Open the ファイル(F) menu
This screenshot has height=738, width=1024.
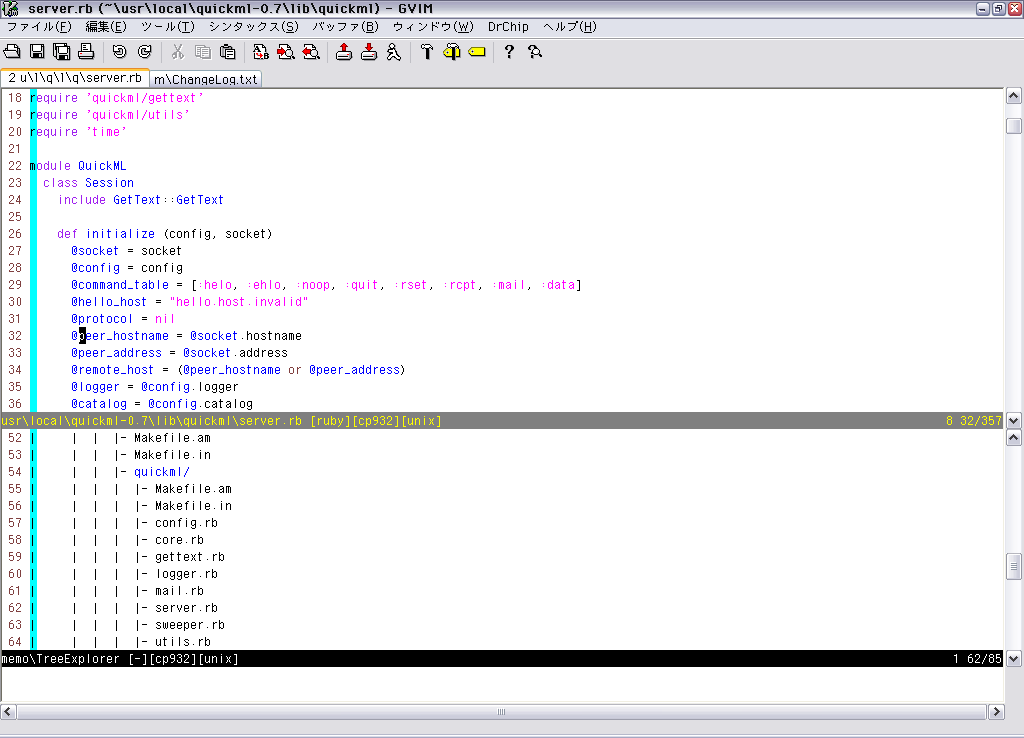[39, 27]
